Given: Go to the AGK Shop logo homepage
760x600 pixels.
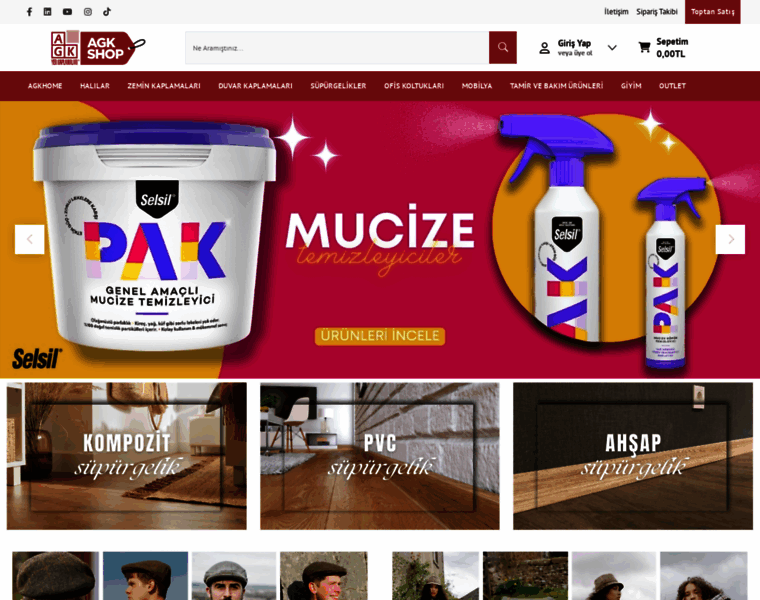Looking at the screenshot, I should (98, 47).
